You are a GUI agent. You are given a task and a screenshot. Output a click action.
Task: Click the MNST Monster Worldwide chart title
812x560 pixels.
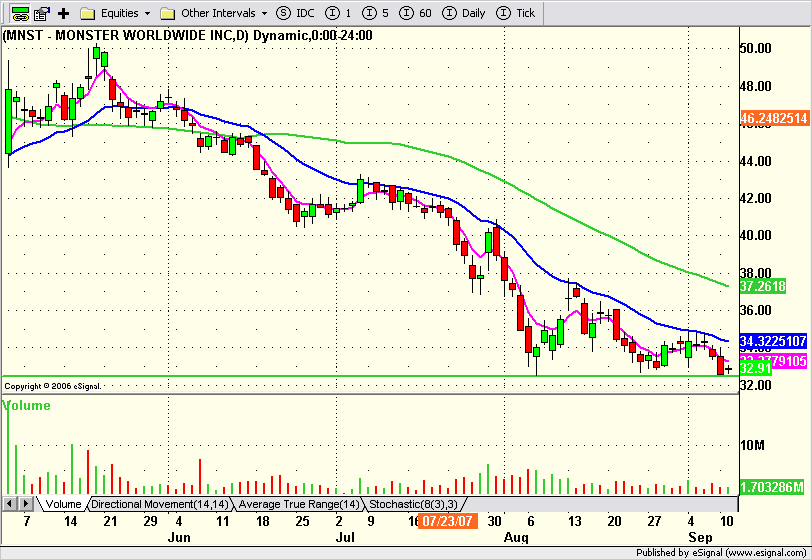point(188,36)
